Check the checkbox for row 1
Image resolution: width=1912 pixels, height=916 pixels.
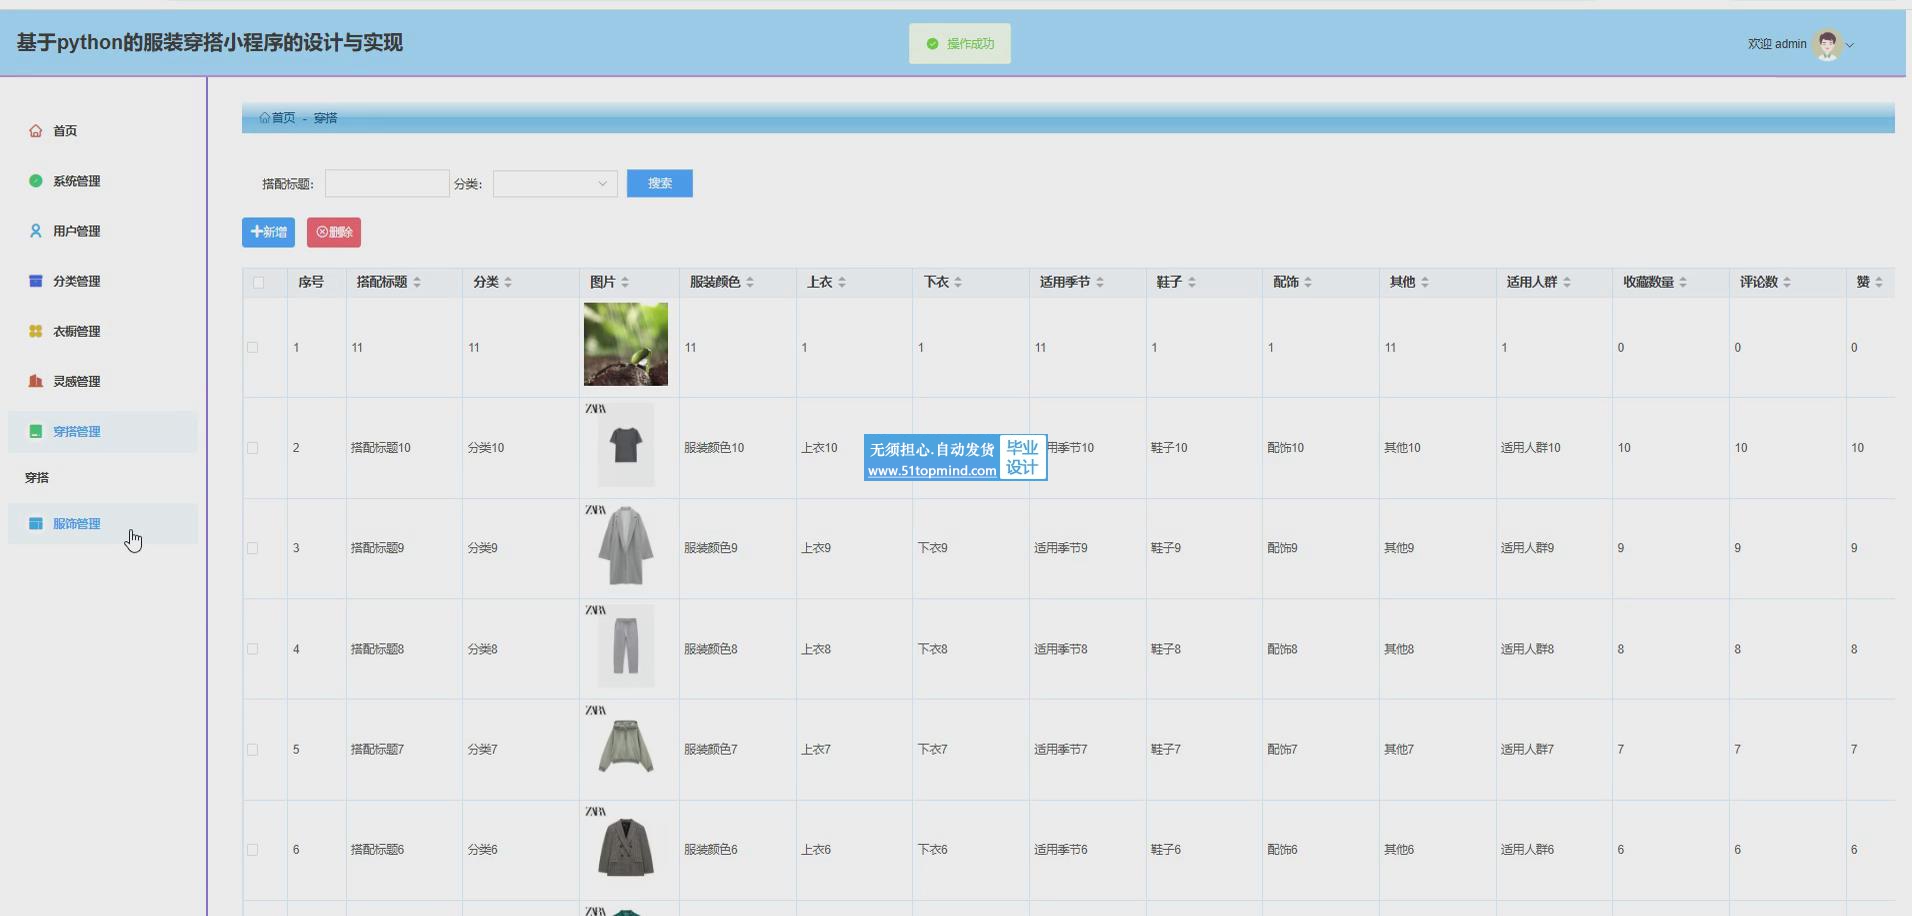tap(253, 348)
